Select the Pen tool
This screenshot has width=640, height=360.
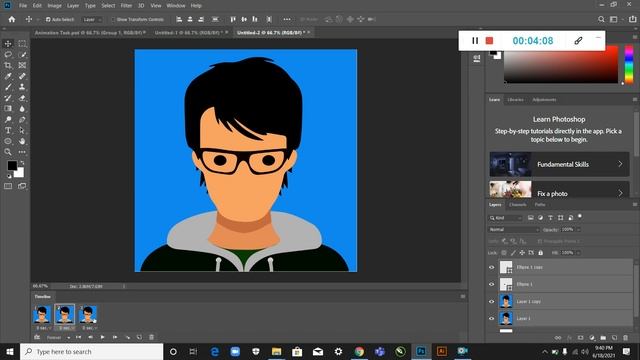(22, 120)
